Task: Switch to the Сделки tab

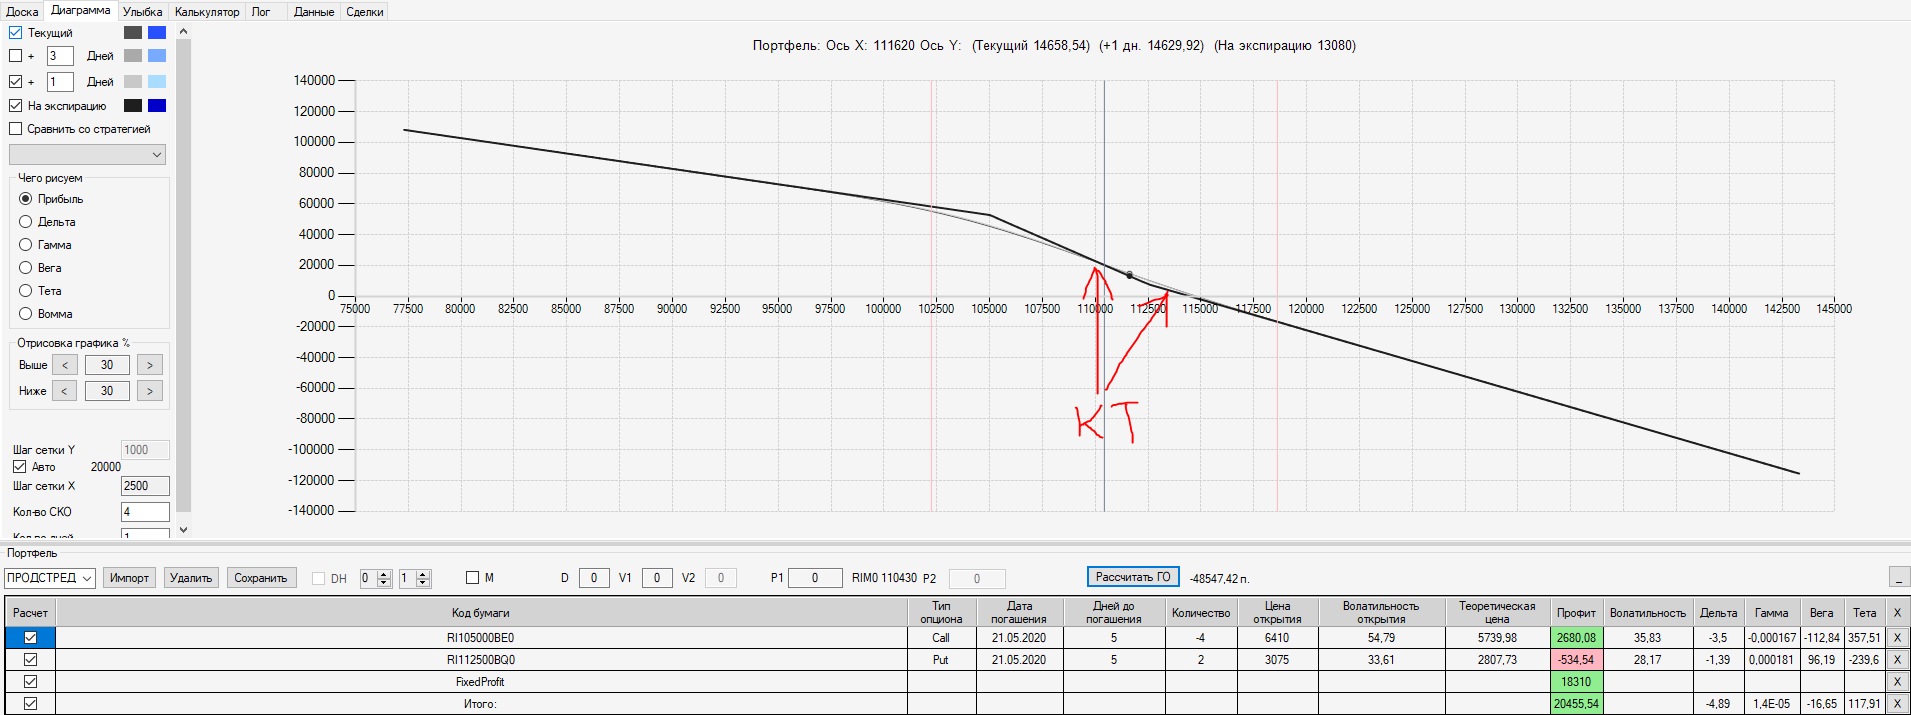Action: click(x=365, y=12)
